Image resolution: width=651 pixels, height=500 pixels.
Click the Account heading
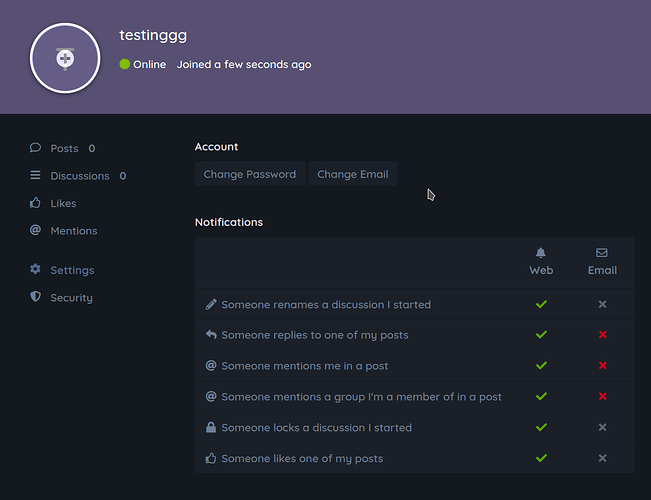pos(216,147)
